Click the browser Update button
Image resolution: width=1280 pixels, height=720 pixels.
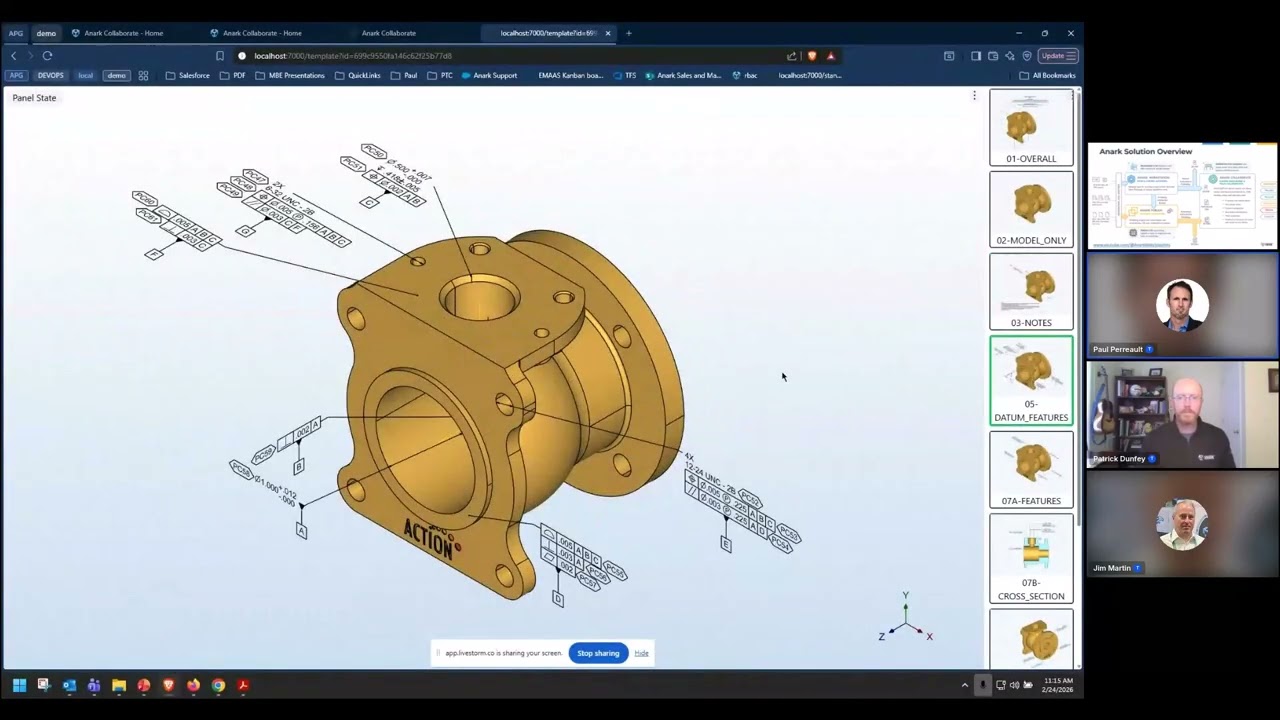tap(1058, 56)
